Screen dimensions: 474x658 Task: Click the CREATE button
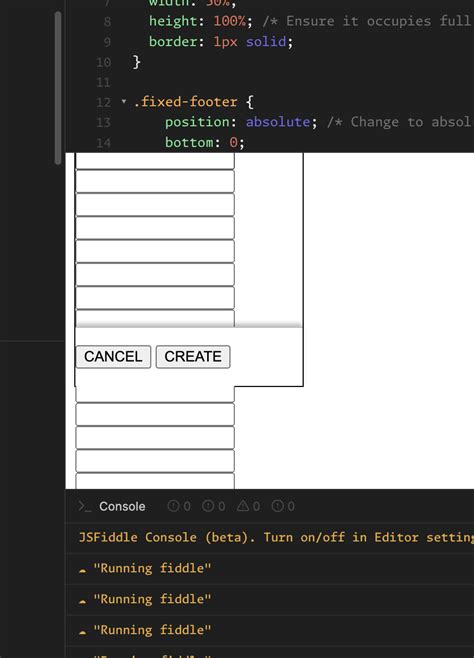(x=193, y=357)
